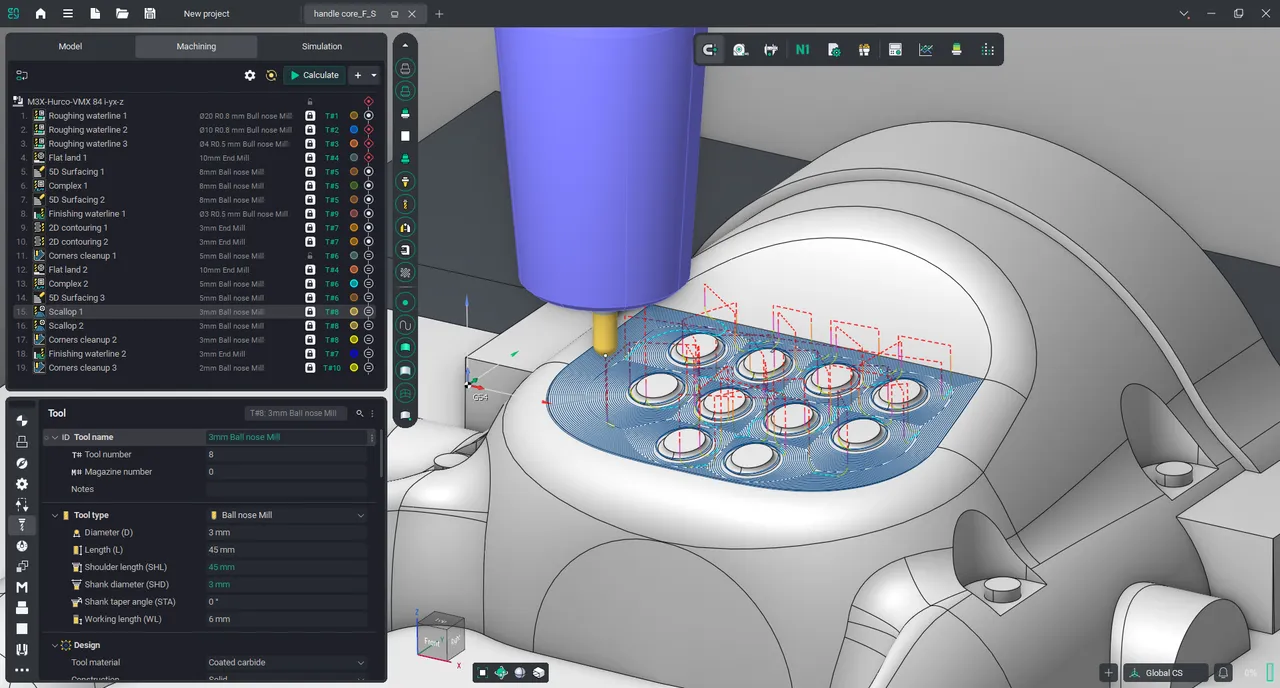Click the M icon in property sidebar
The height and width of the screenshot is (688, 1280).
22,587
